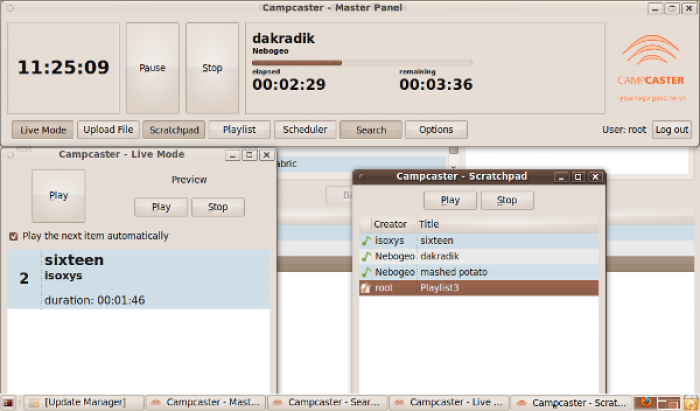The height and width of the screenshot is (411, 700).
Task: Click the large Play button in Live Mode
Action: pos(58,196)
